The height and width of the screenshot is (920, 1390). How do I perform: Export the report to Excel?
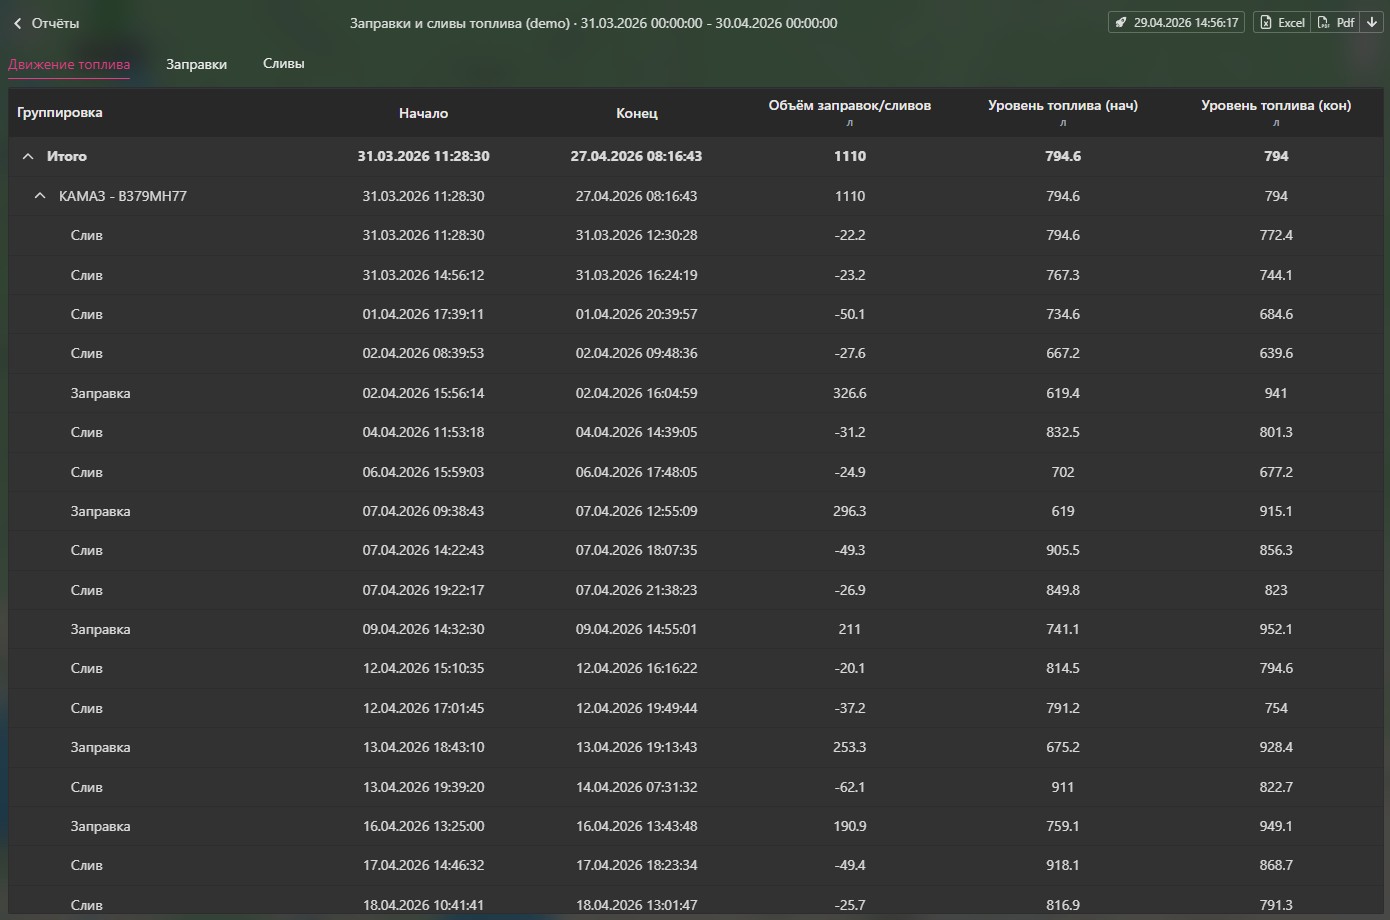tap(1282, 22)
